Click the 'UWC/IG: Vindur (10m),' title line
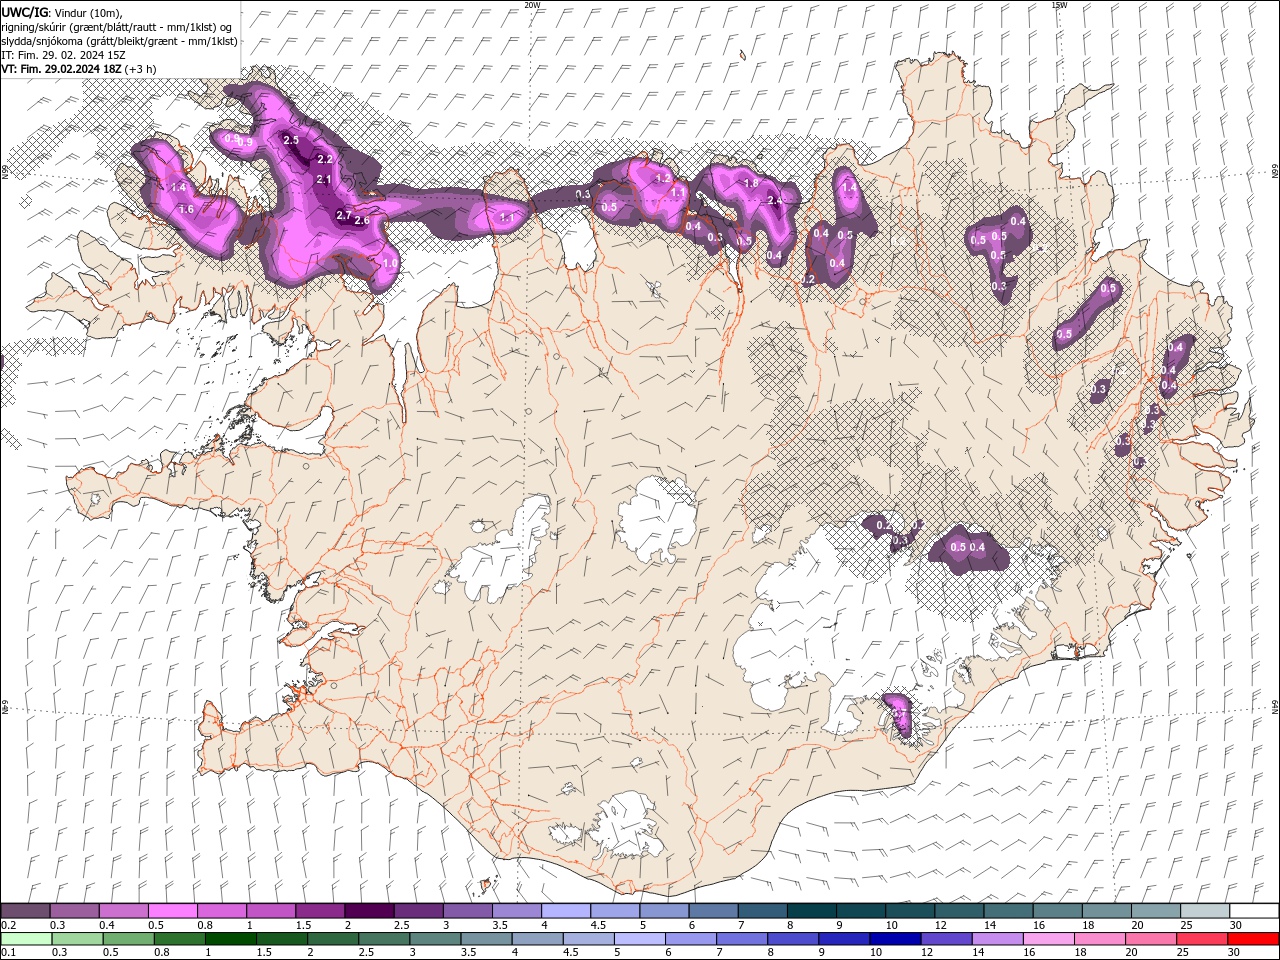The width and height of the screenshot is (1280, 960). pos(61,12)
